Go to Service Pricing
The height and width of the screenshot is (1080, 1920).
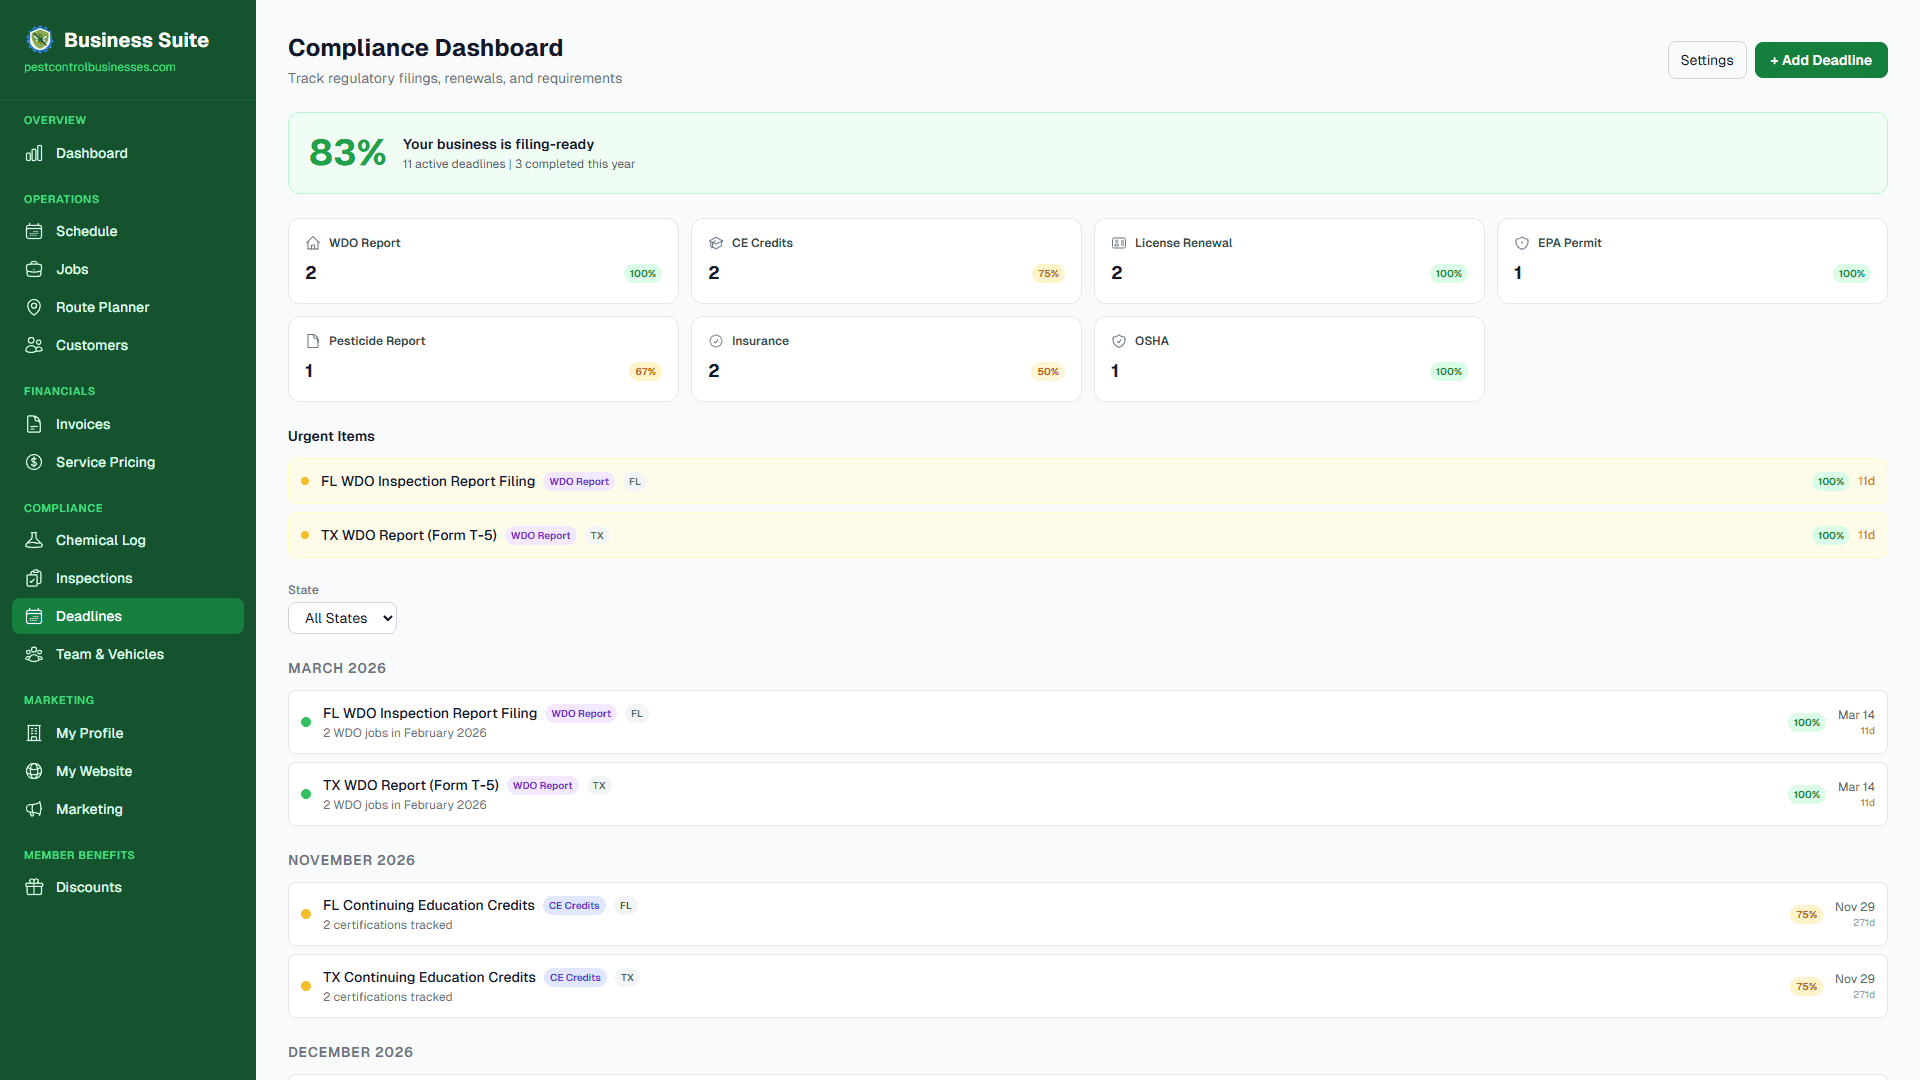pyautogui.click(x=105, y=462)
